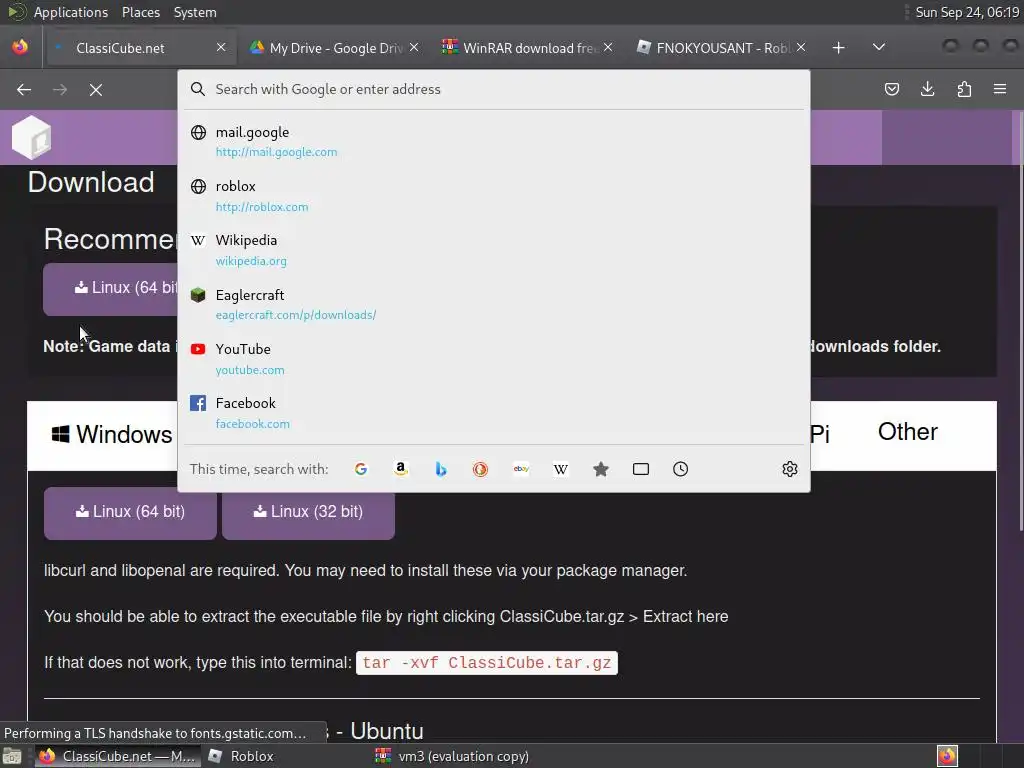Click the clock Sun Sep 24, 06:19
The width and height of the screenshot is (1024, 768).
[967, 12]
